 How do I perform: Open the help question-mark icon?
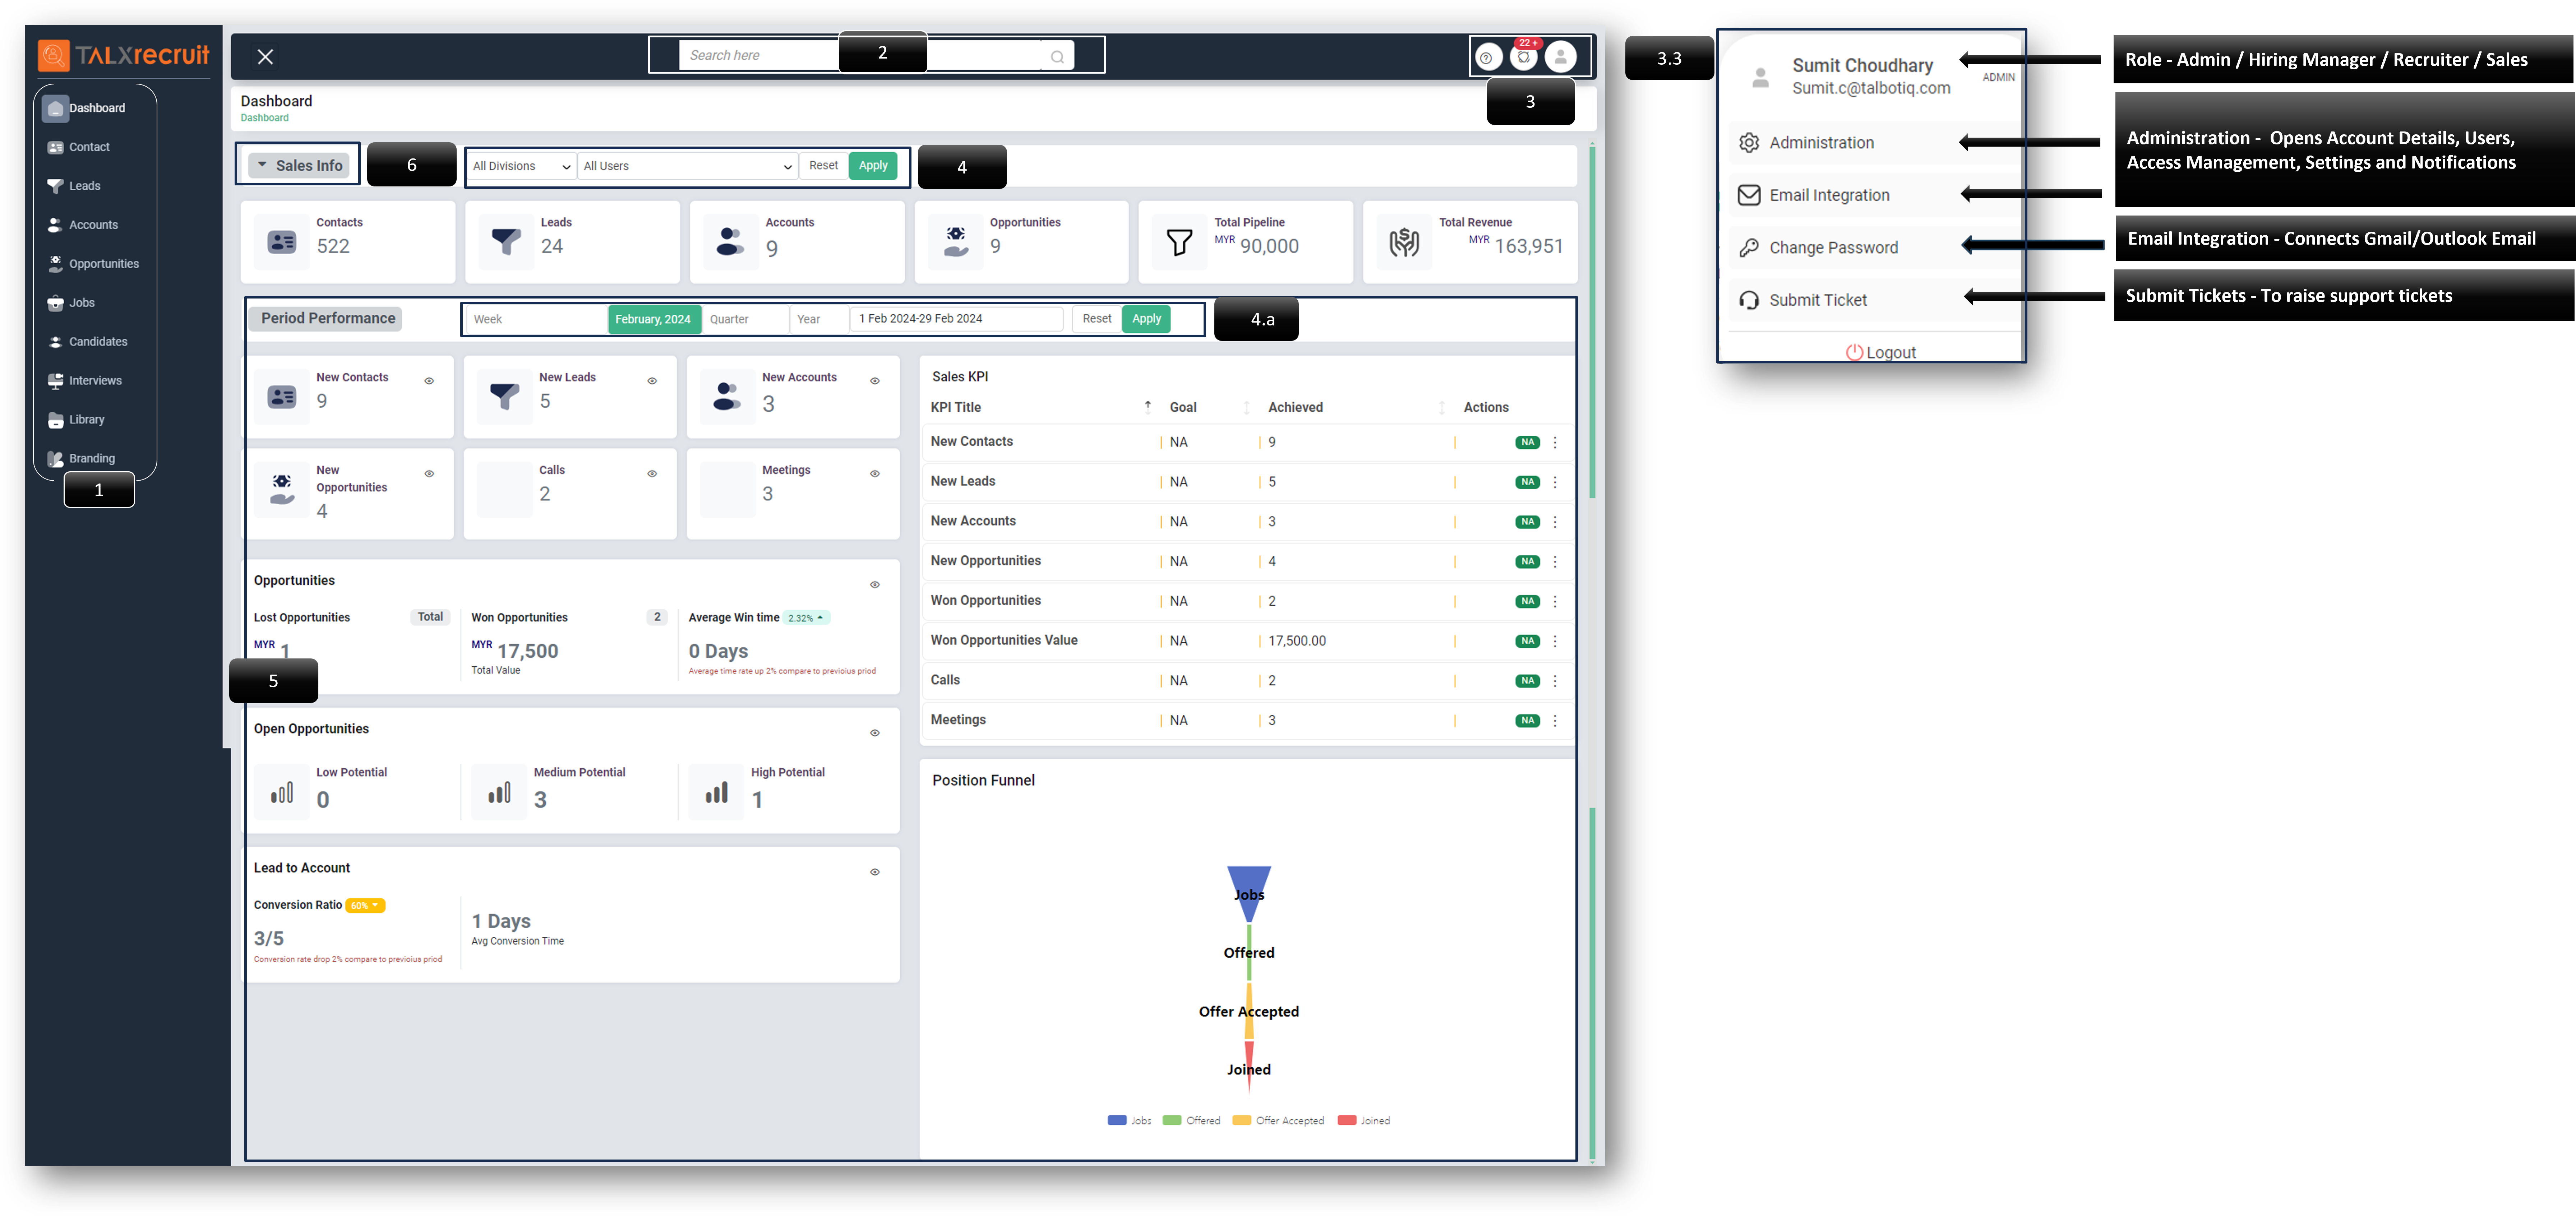pos(1487,58)
